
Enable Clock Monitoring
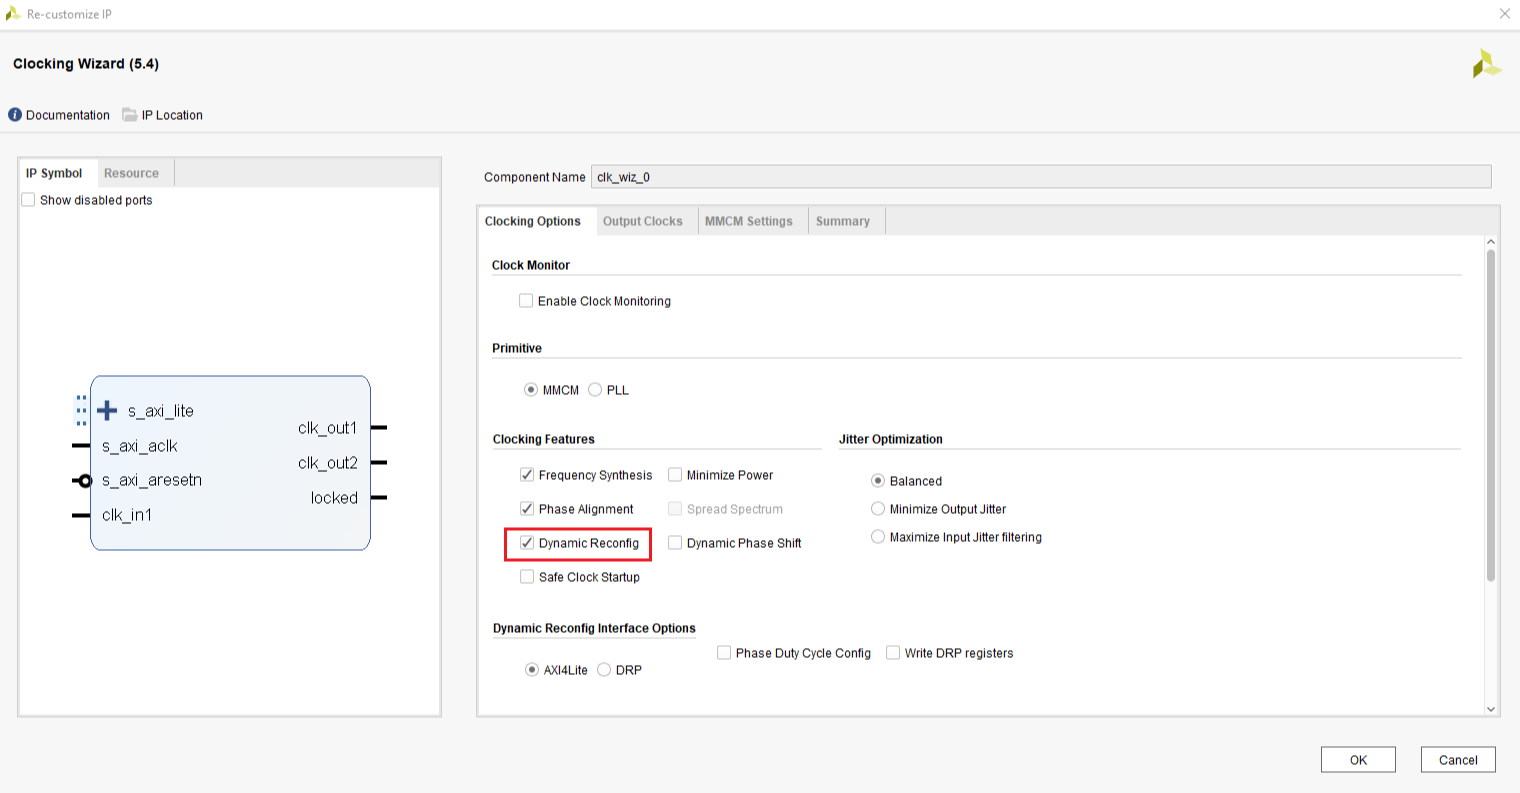(x=526, y=300)
